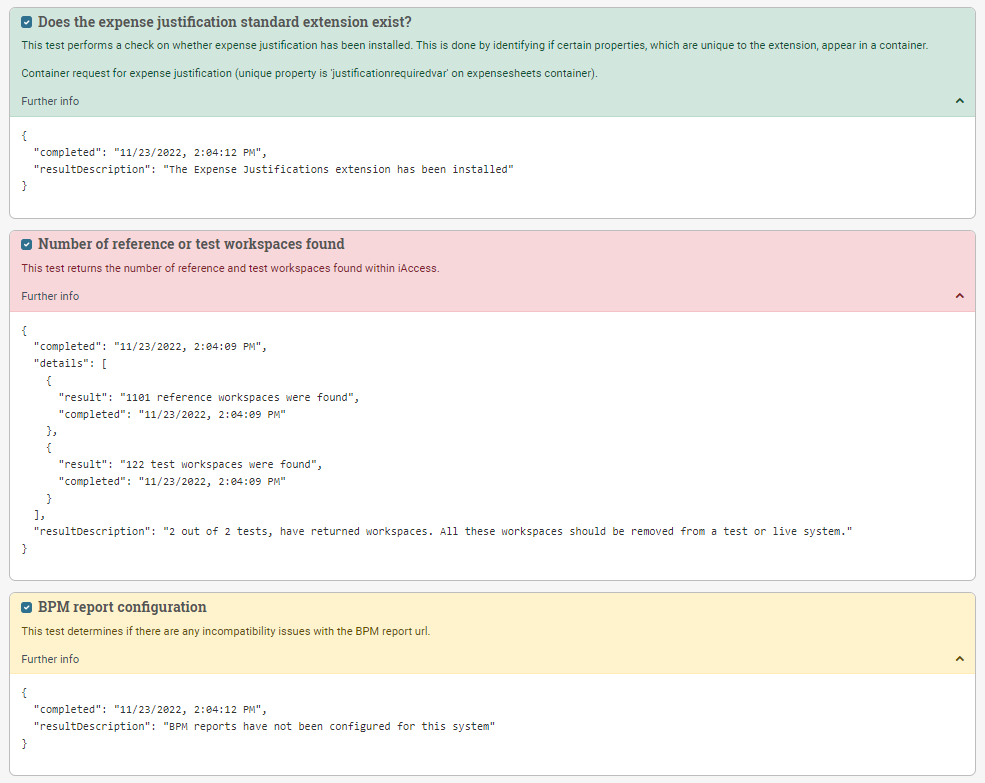Screen dimensions: 985x783
Task: Click the checkmark icon on BPM report header
Action: coord(25,607)
